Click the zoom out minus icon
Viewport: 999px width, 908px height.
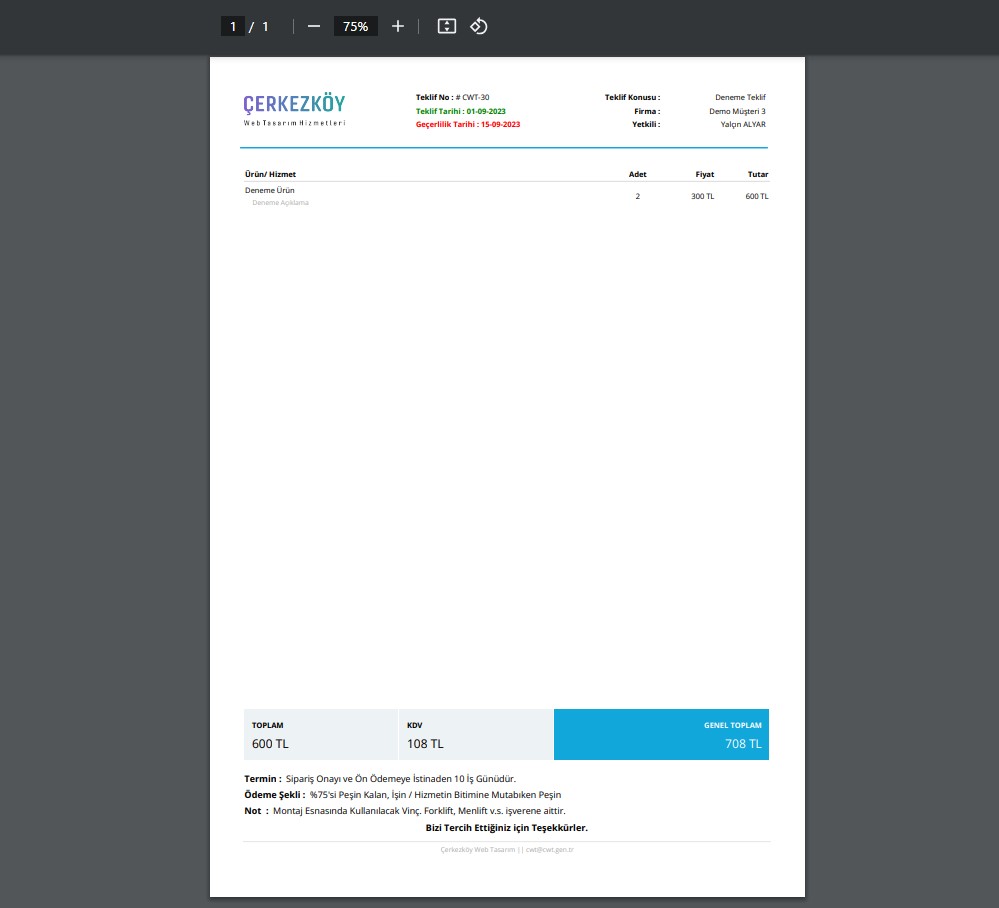[x=314, y=26]
